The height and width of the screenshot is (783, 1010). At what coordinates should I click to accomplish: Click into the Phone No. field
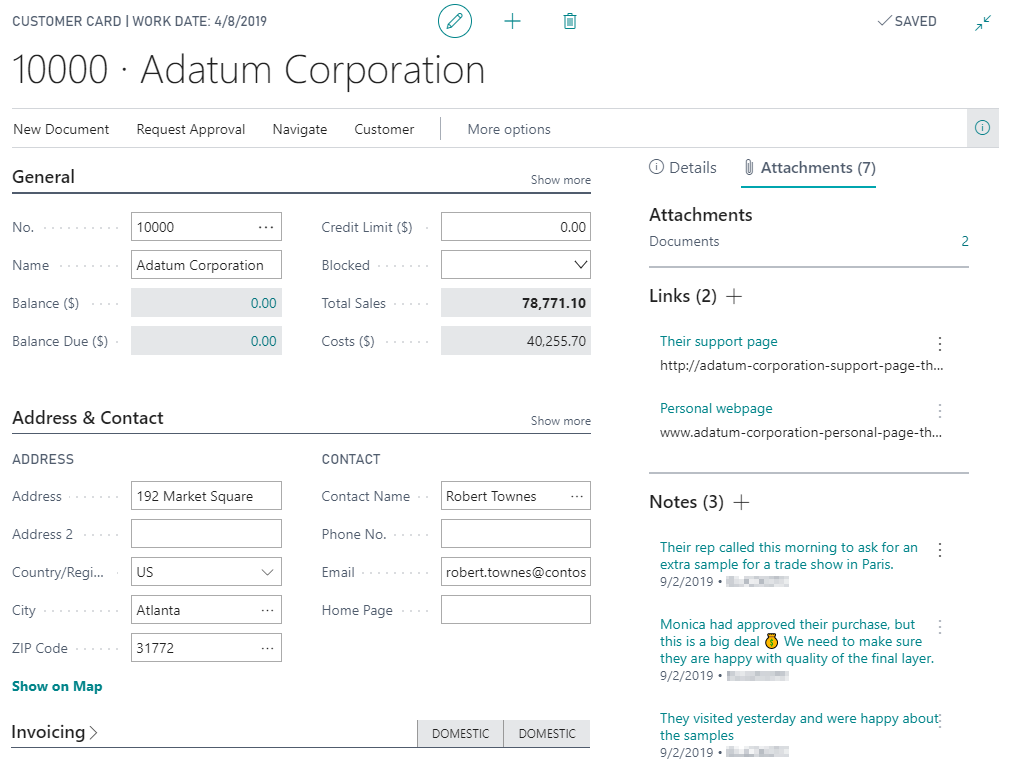coord(515,534)
